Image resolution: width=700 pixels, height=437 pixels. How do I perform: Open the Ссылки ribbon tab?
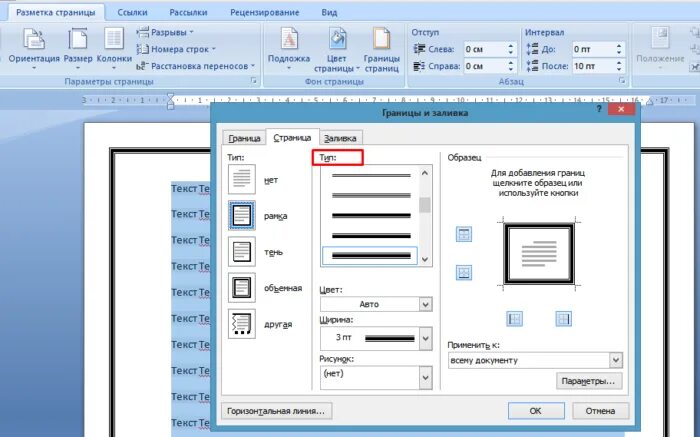pos(133,12)
